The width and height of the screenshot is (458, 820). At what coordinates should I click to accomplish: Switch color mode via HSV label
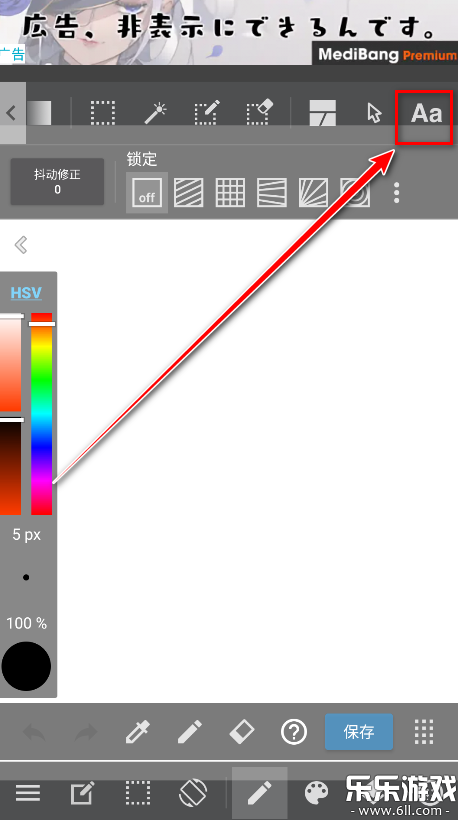26,293
